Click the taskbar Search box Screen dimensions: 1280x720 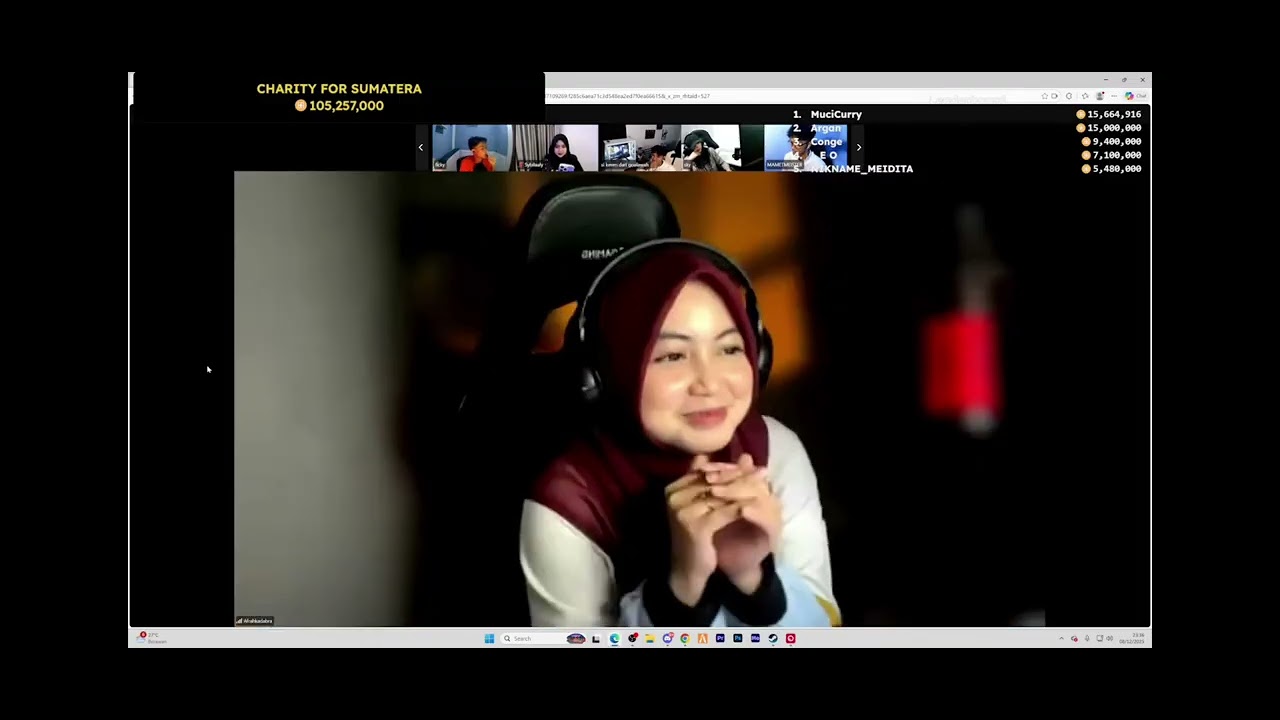543,638
